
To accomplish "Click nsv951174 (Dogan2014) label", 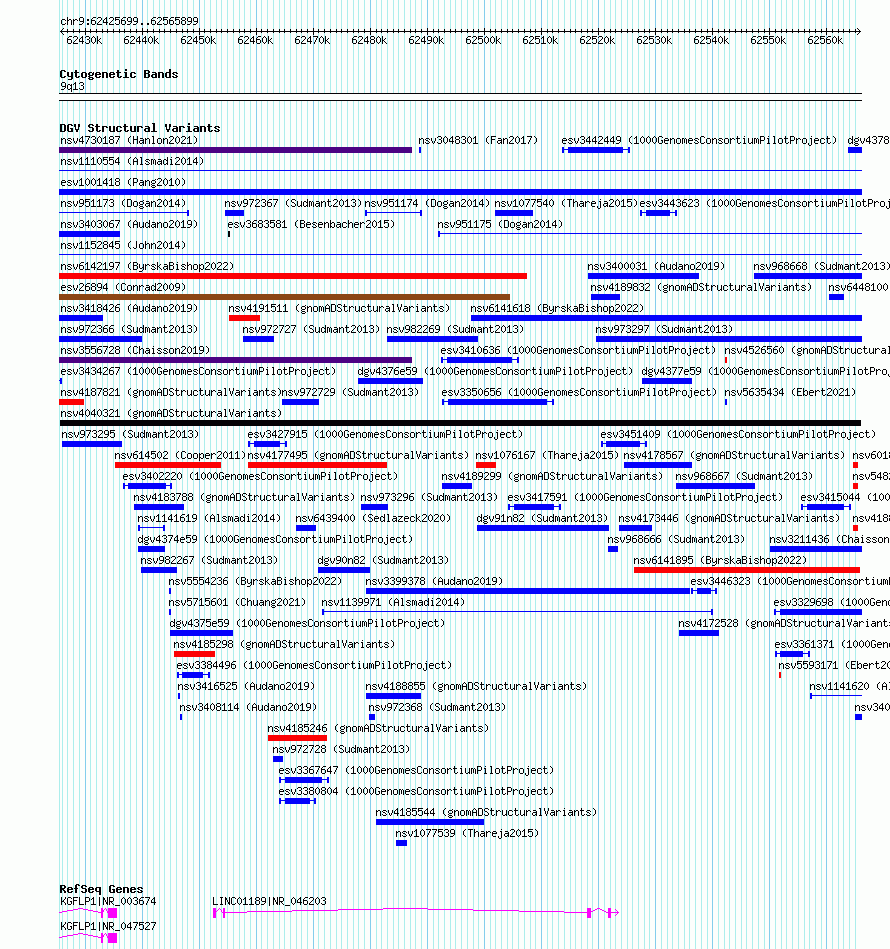I will 427,203.
